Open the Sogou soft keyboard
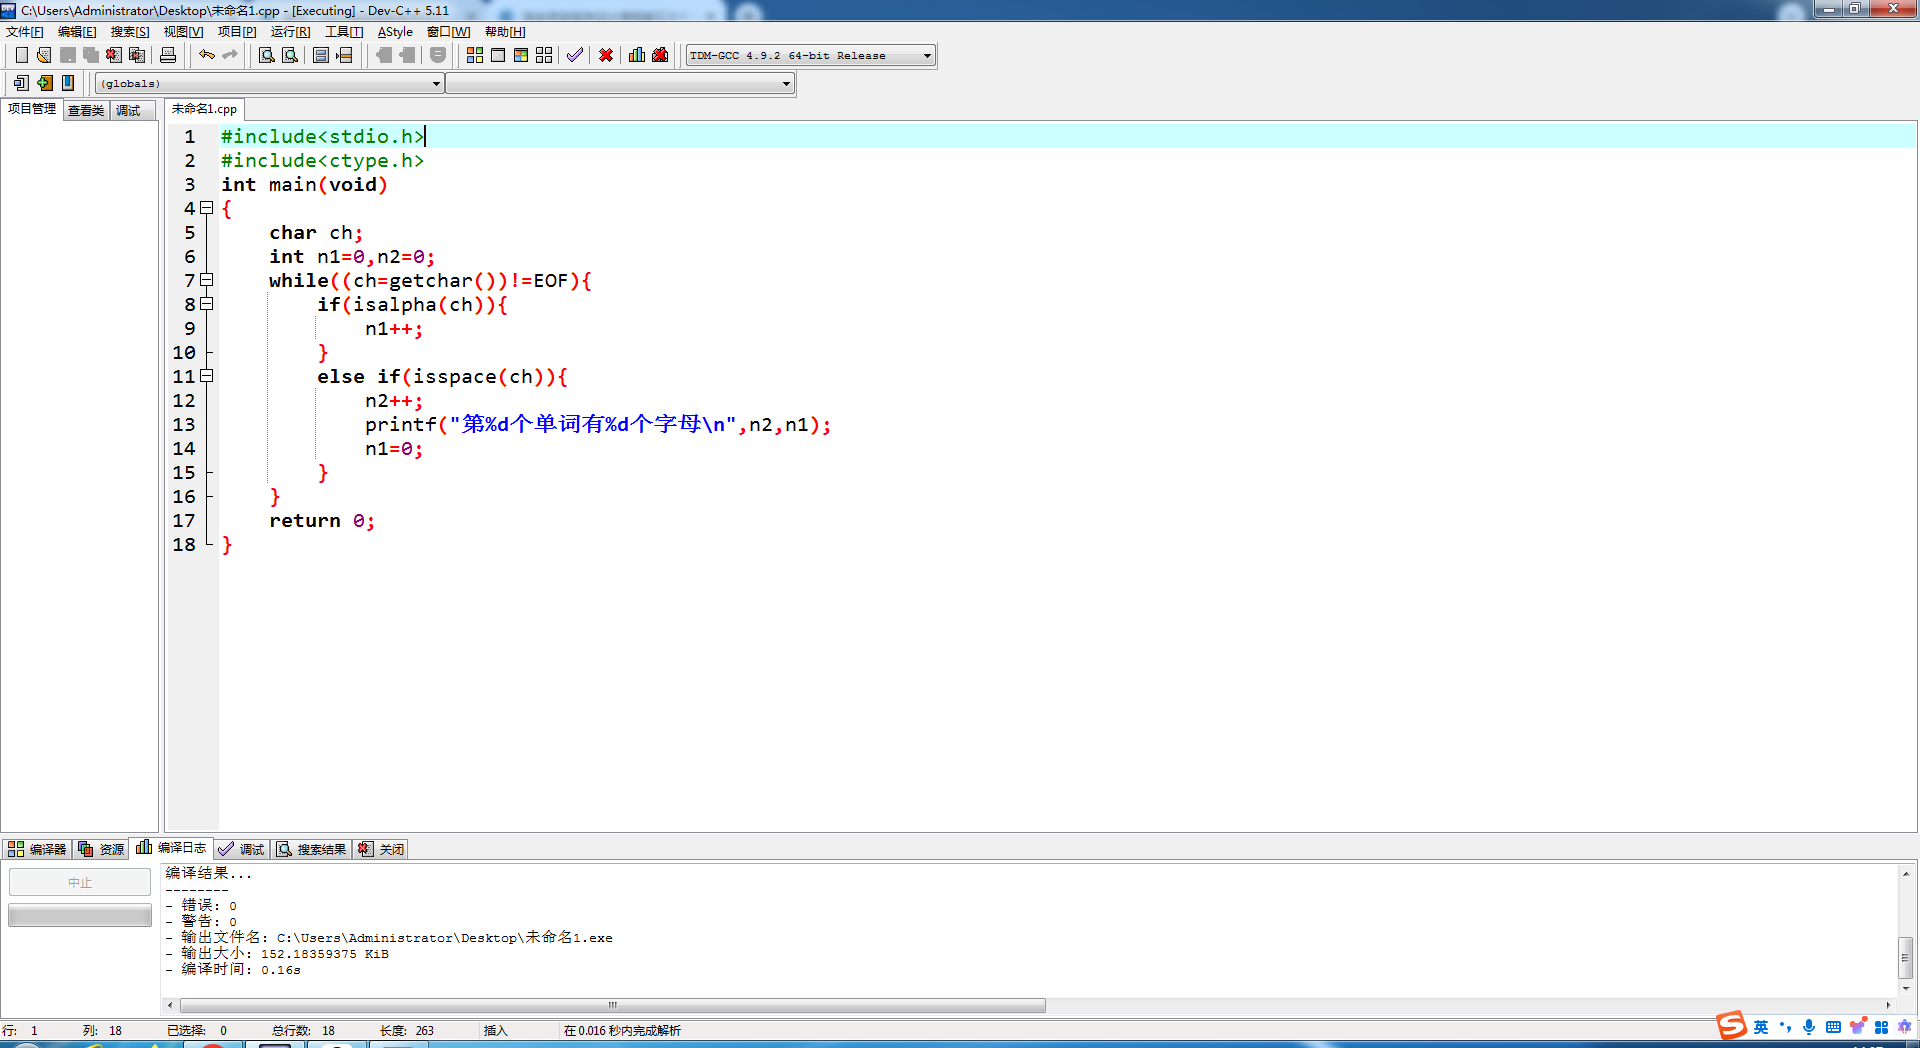This screenshot has height=1048, width=1920. [x=1833, y=1027]
